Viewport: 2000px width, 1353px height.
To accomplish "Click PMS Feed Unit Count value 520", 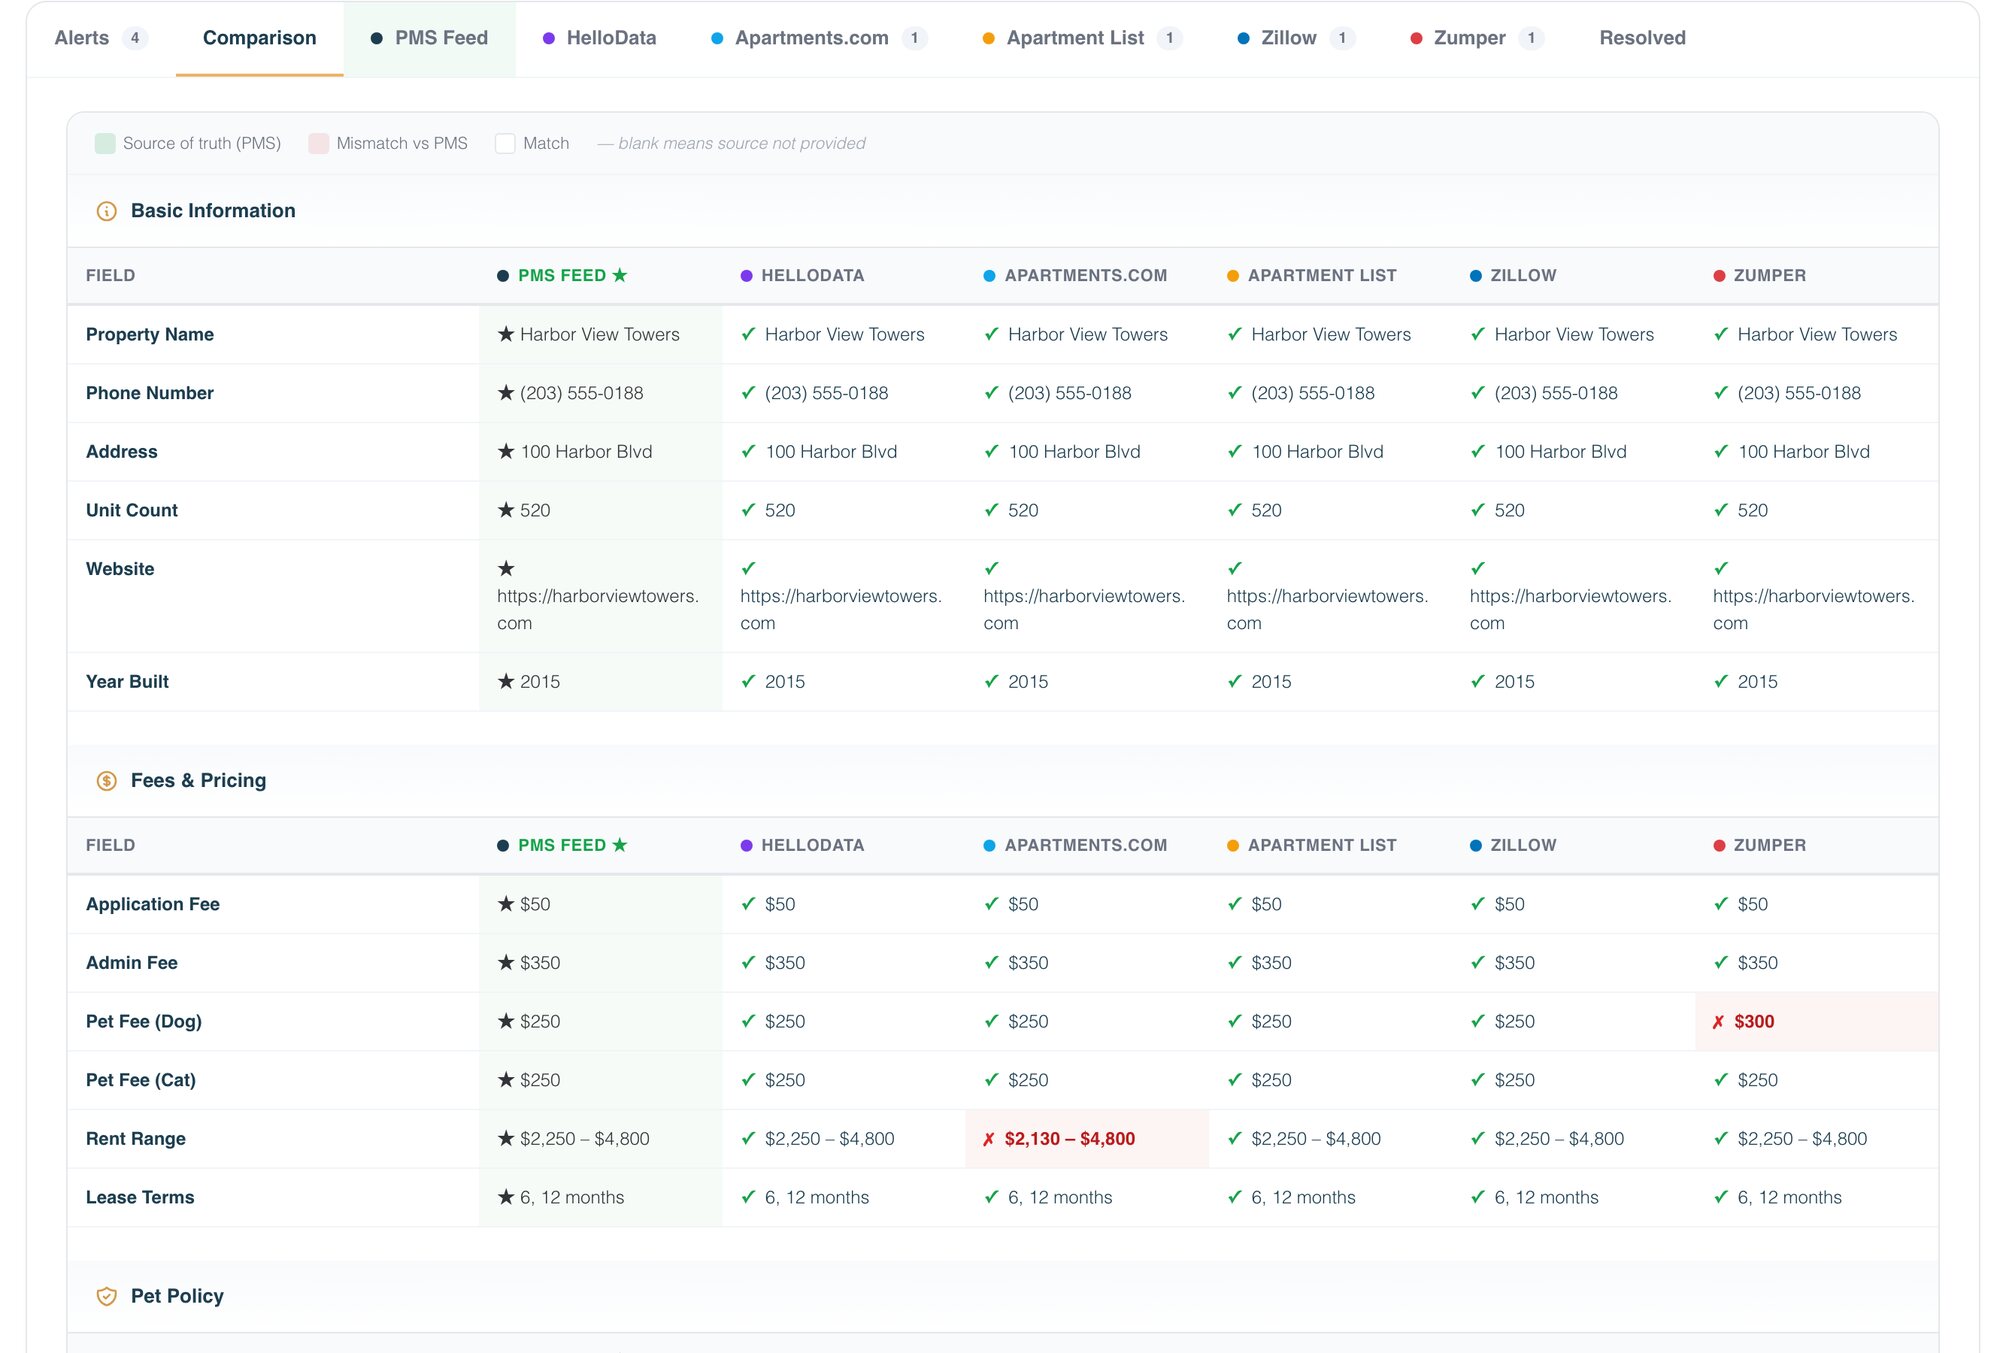I will (535, 510).
